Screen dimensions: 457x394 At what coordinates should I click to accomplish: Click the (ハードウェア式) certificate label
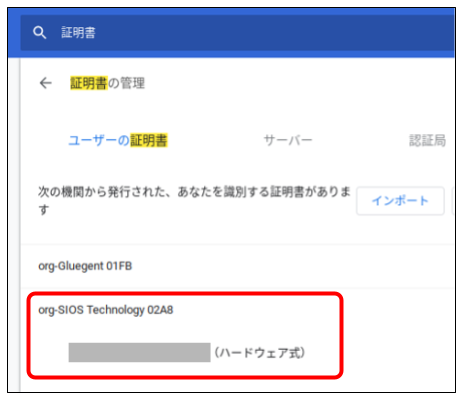click(260, 353)
